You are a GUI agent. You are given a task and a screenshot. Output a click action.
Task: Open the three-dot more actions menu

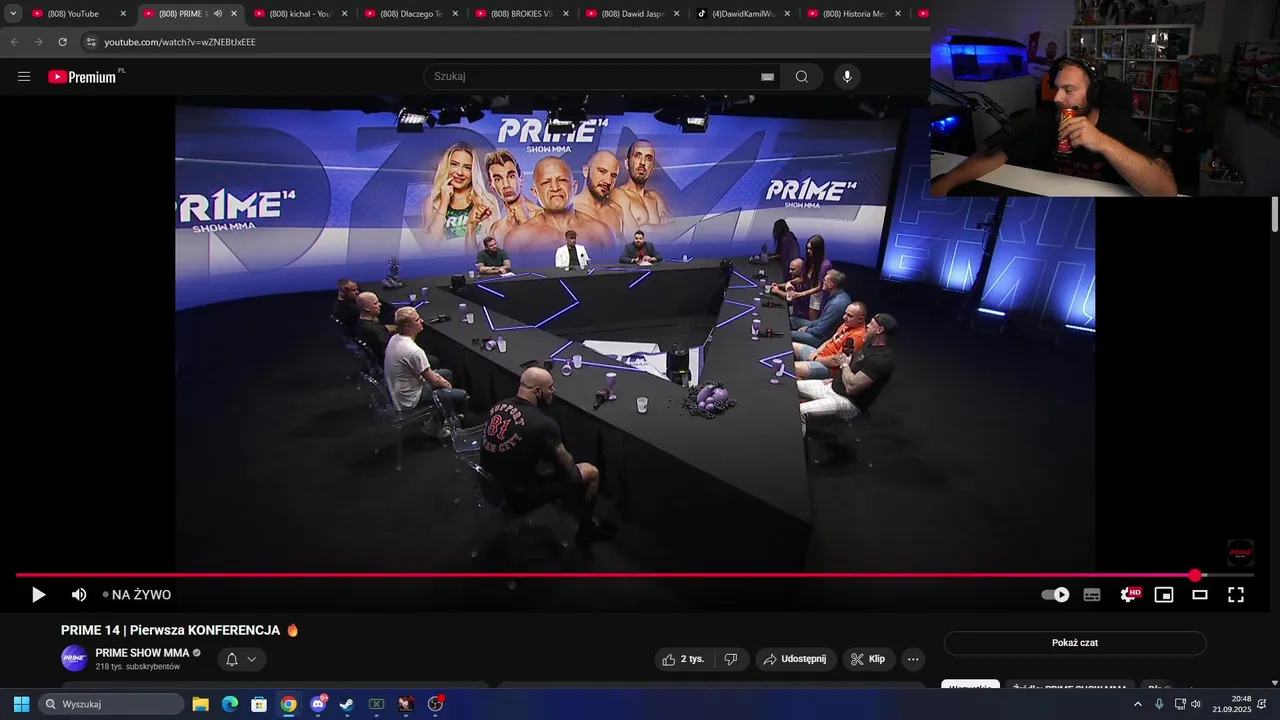912,659
